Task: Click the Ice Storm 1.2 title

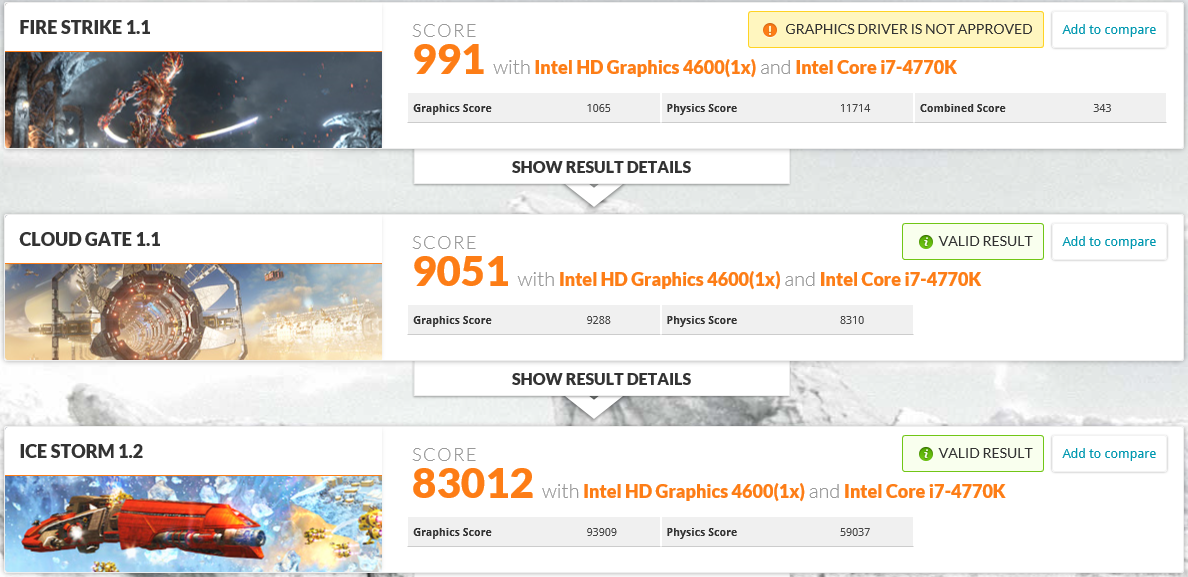Action: click(81, 452)
